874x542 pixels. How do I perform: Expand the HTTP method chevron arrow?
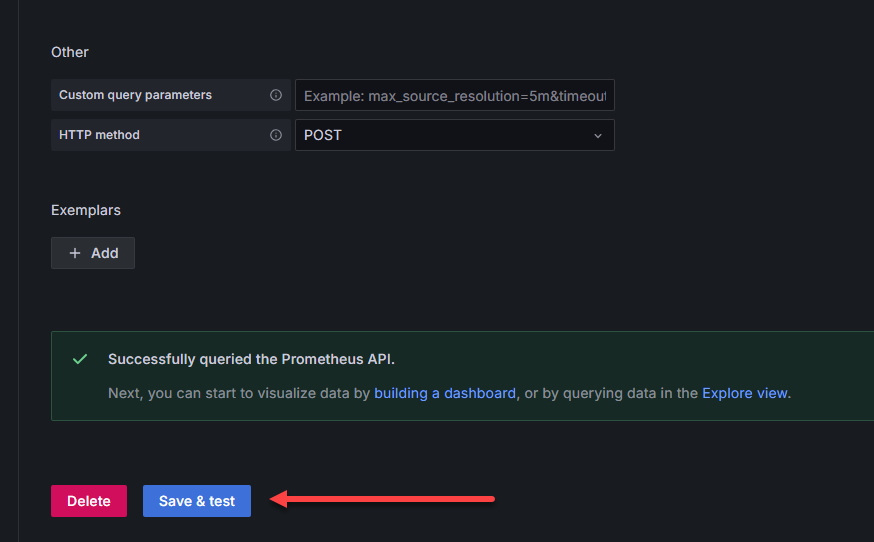point(598,135)
